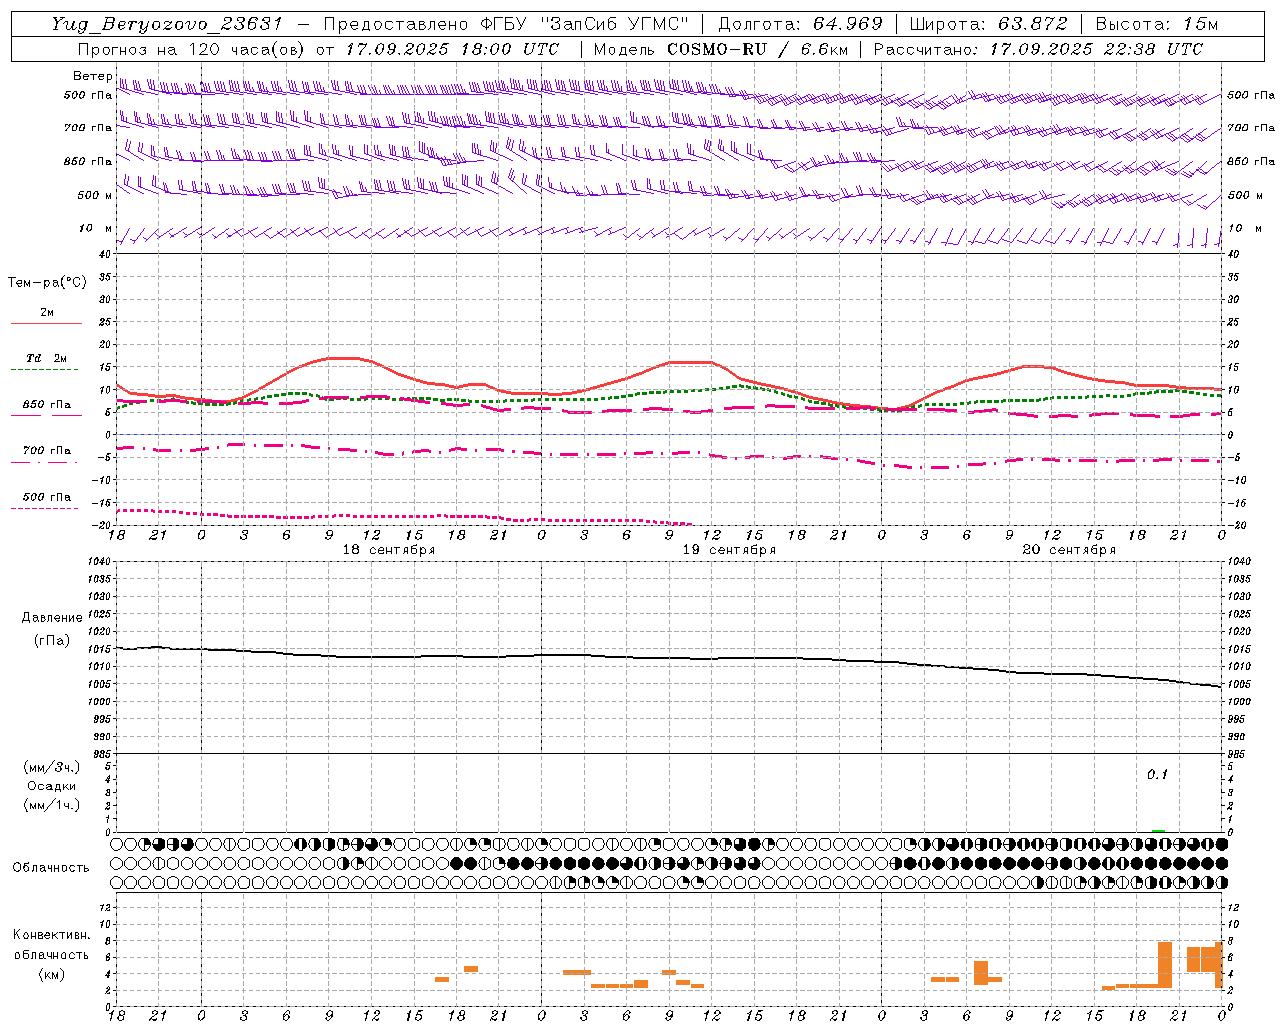
Task: Click the 0.1 precipitation amount value
Action: [1157, 774]
